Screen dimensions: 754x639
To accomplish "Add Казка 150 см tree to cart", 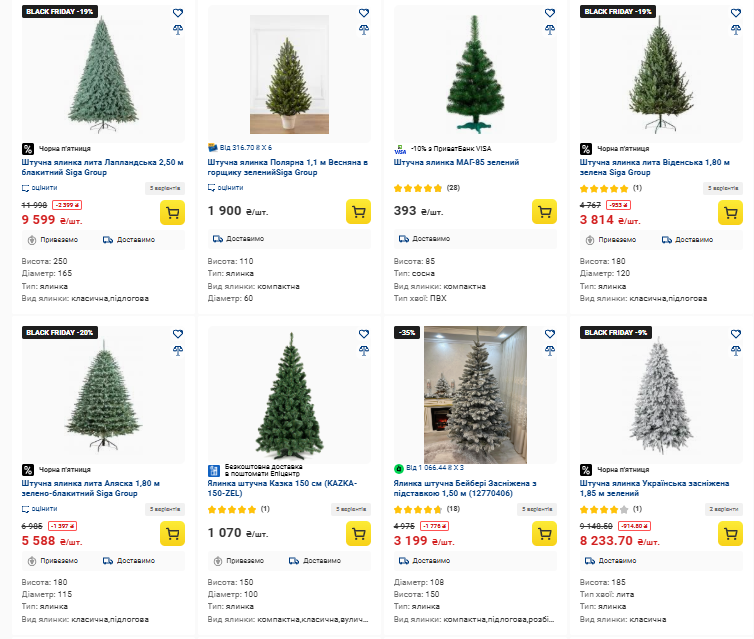I will click(358, 533).
